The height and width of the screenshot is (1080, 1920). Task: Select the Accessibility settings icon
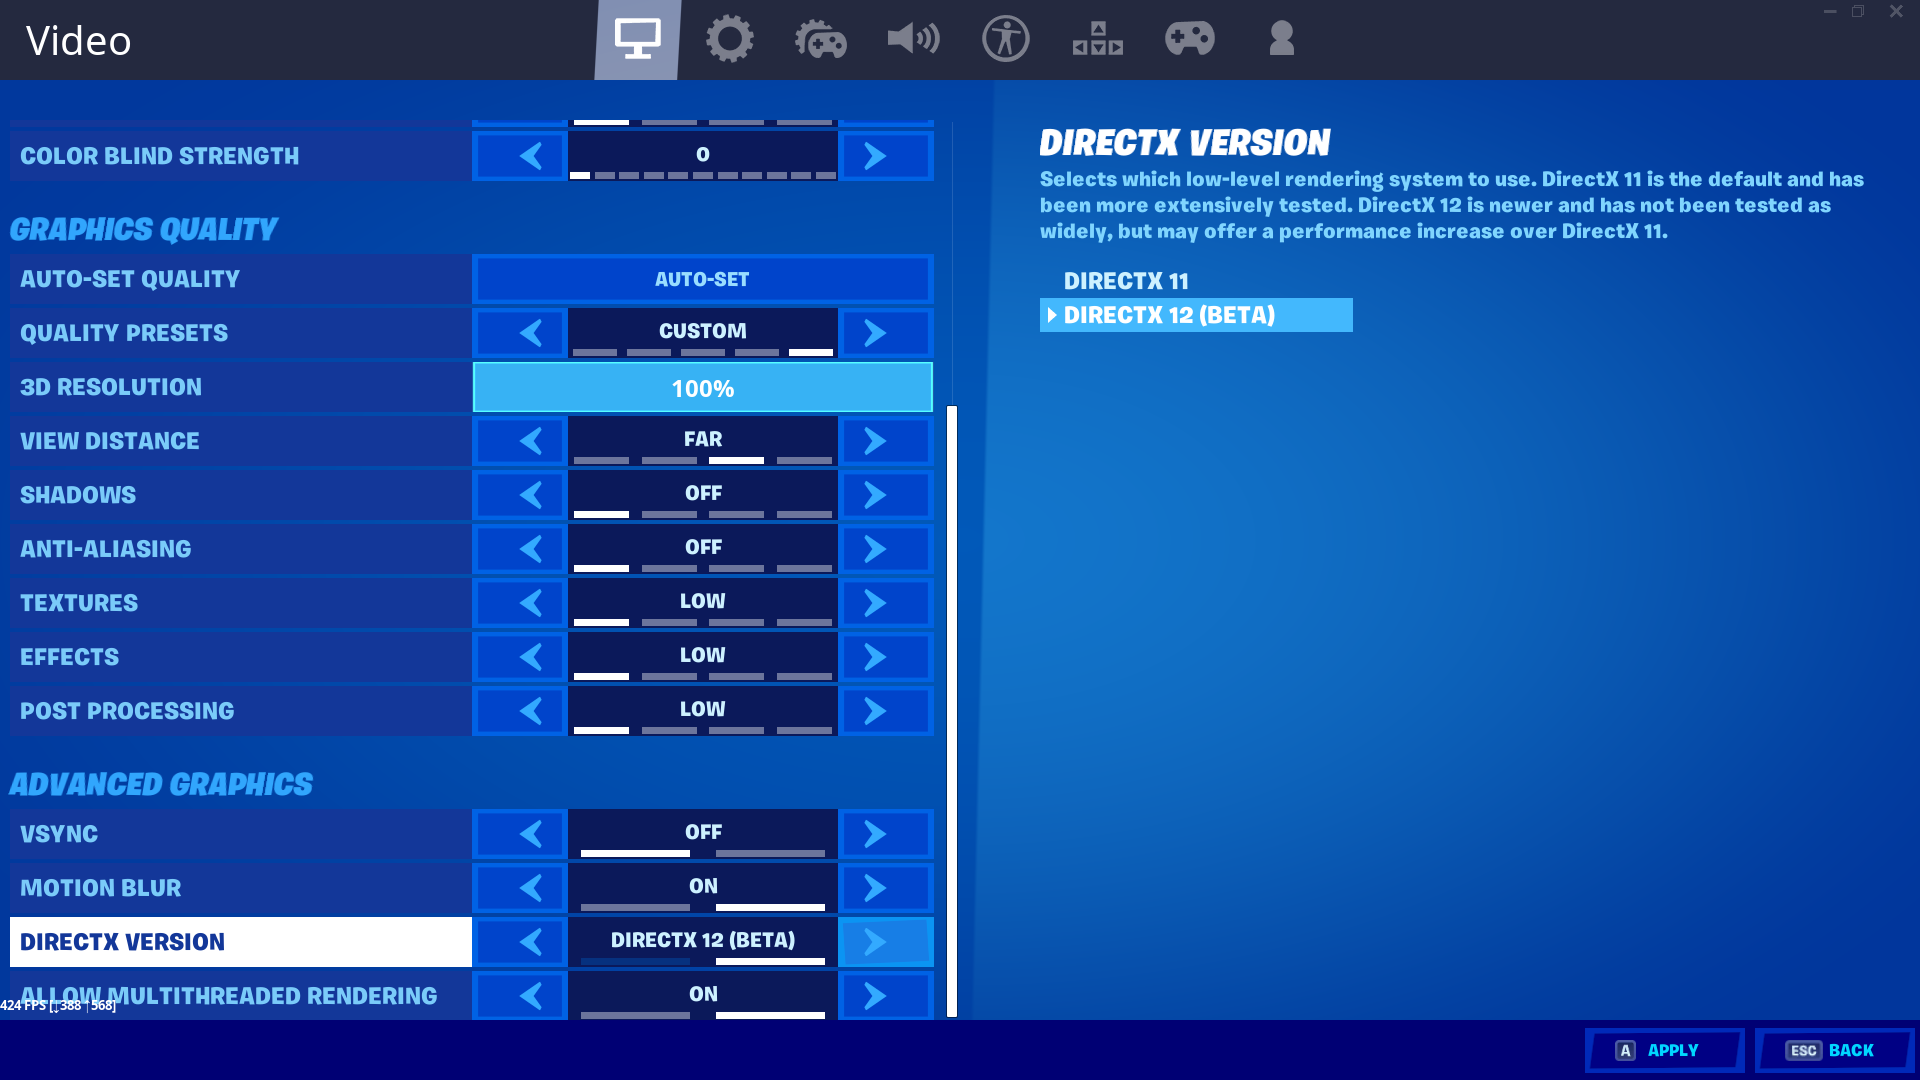coord(1005,38)
